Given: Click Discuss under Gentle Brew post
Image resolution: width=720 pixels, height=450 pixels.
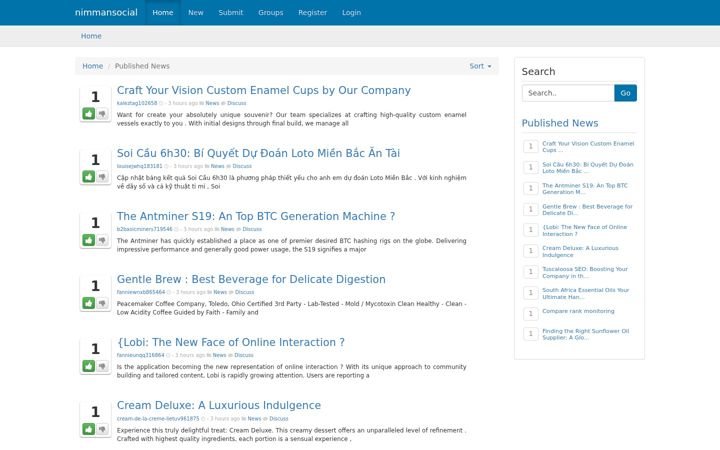Looking at the screenshot, I should (x=244, y=292).
